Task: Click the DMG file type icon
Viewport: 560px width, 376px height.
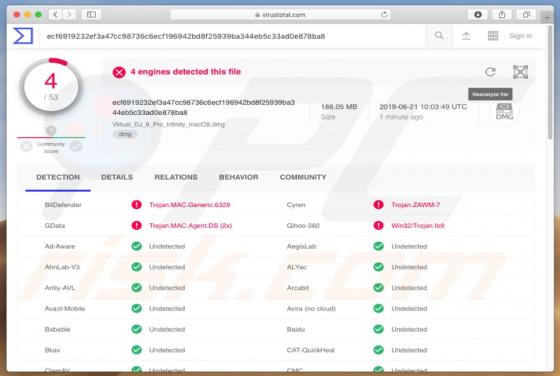Action: click(x=504, y=112)
